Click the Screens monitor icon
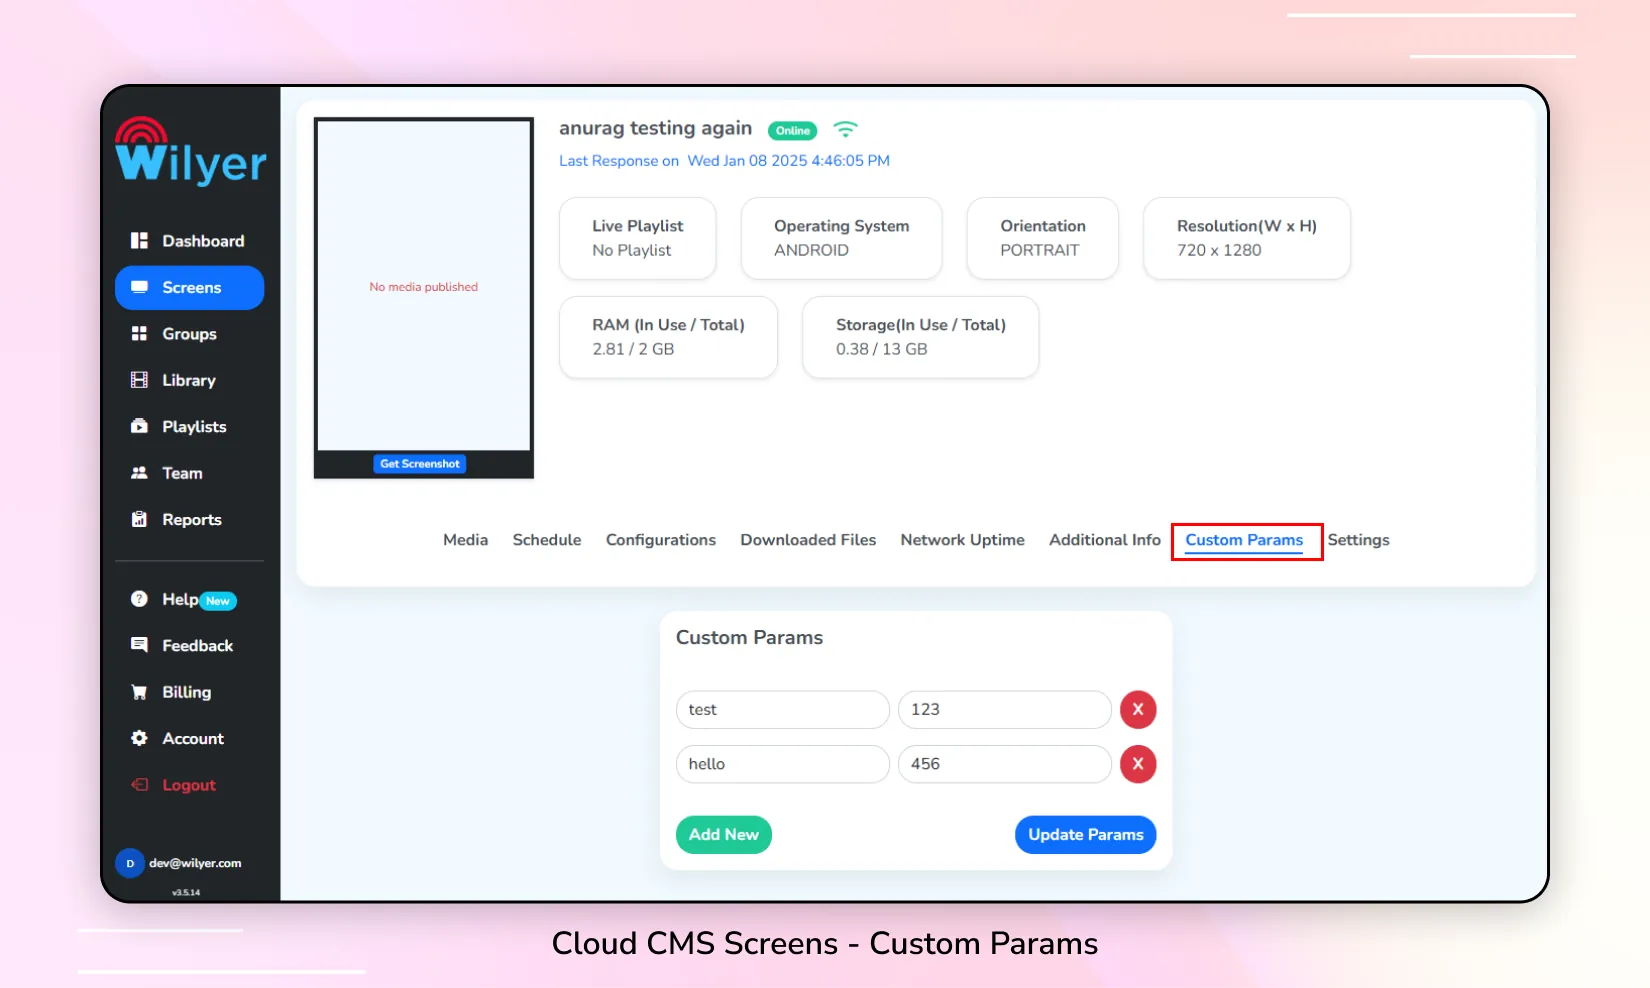The width and height of the screenshot is (1650, 988). [x=139, y=287]
